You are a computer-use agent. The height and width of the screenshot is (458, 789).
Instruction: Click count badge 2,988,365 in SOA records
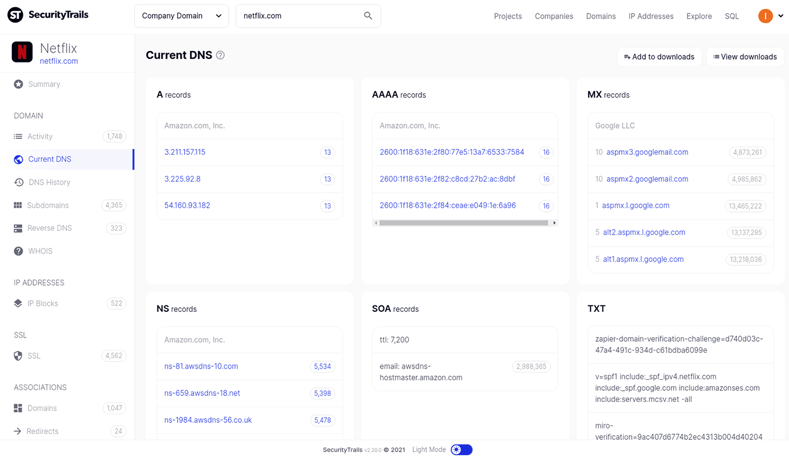(x=531, y=366)
